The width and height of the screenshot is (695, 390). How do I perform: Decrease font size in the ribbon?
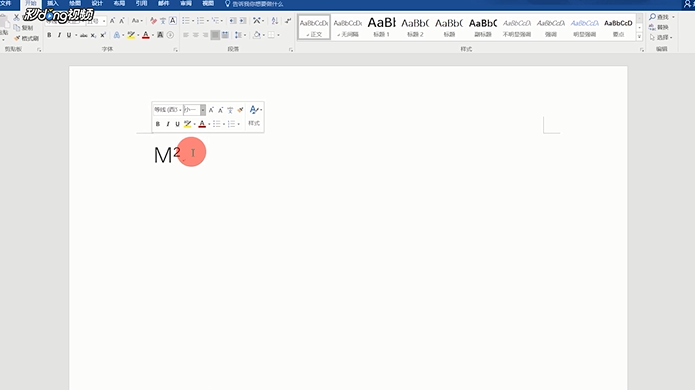(122, 21)
